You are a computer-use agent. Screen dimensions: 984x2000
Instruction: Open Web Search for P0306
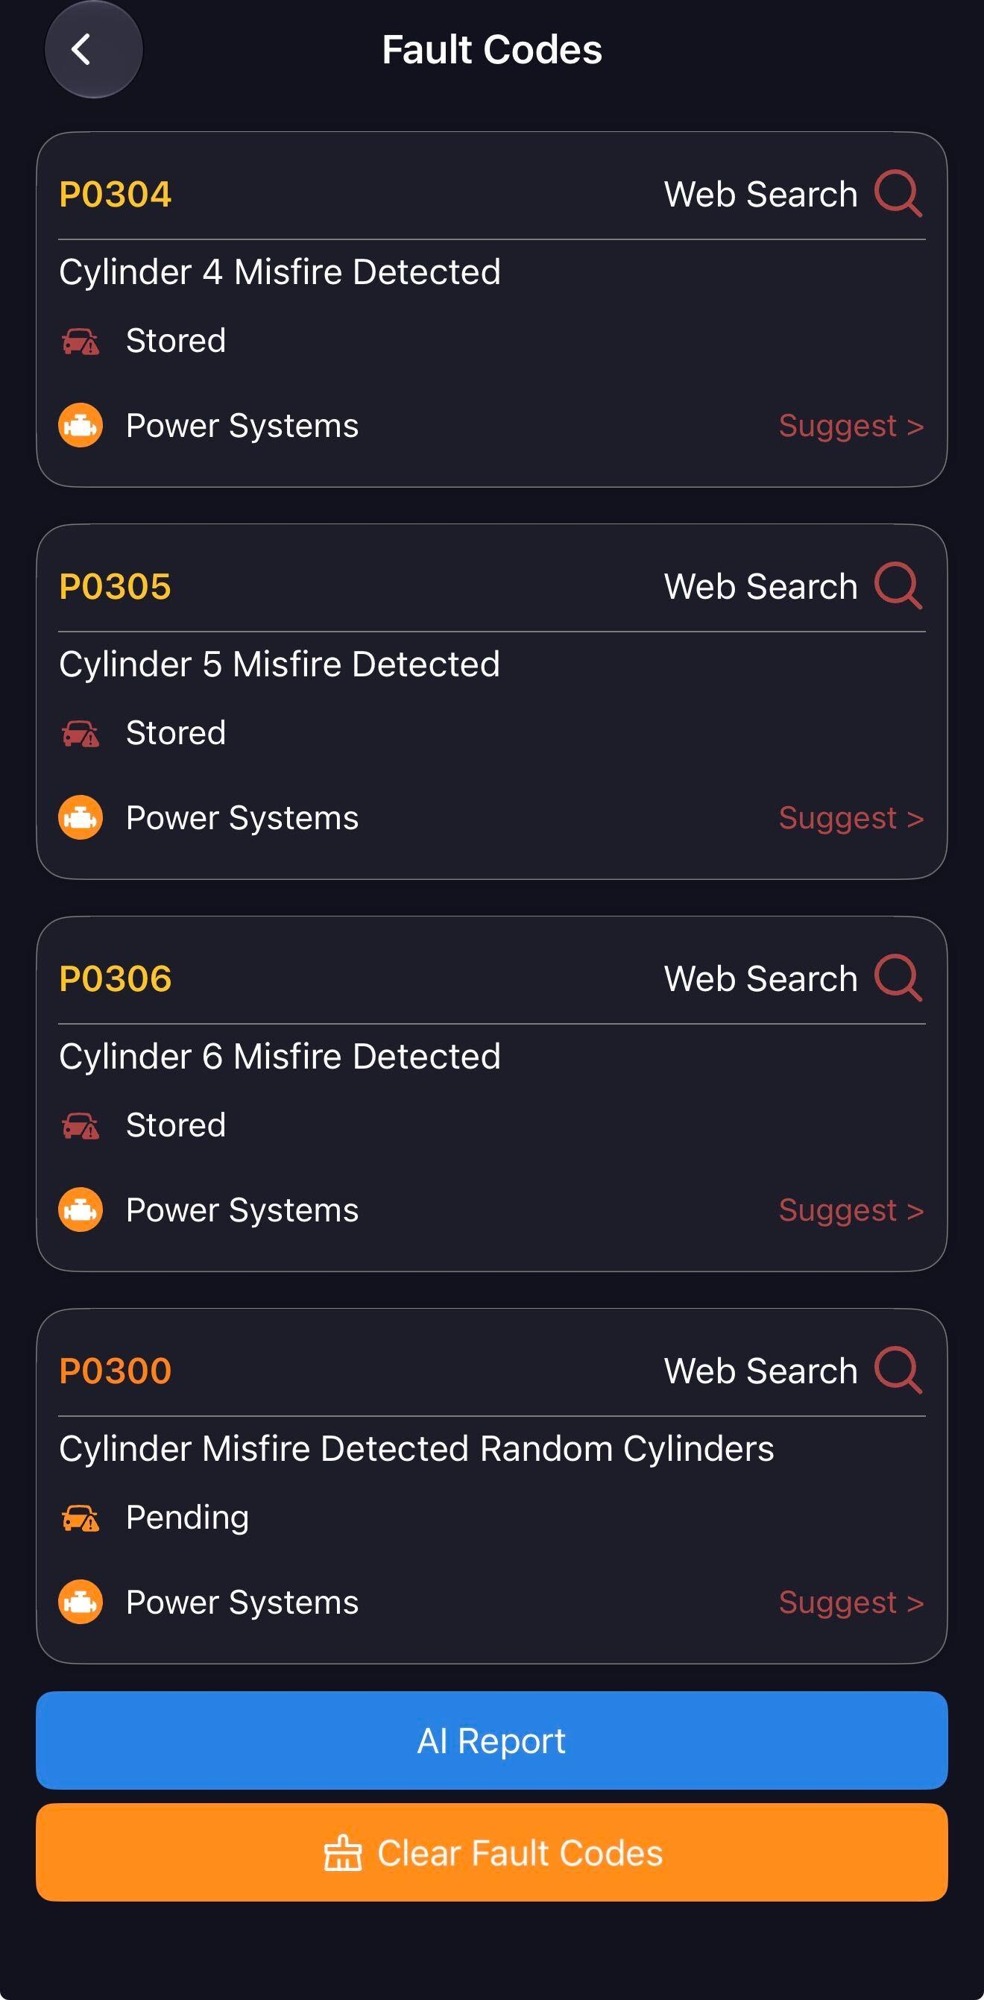coord(761,978)
